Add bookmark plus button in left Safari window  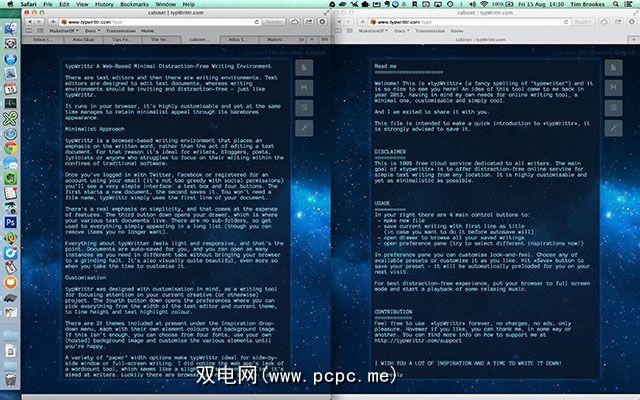click(53, 22)
